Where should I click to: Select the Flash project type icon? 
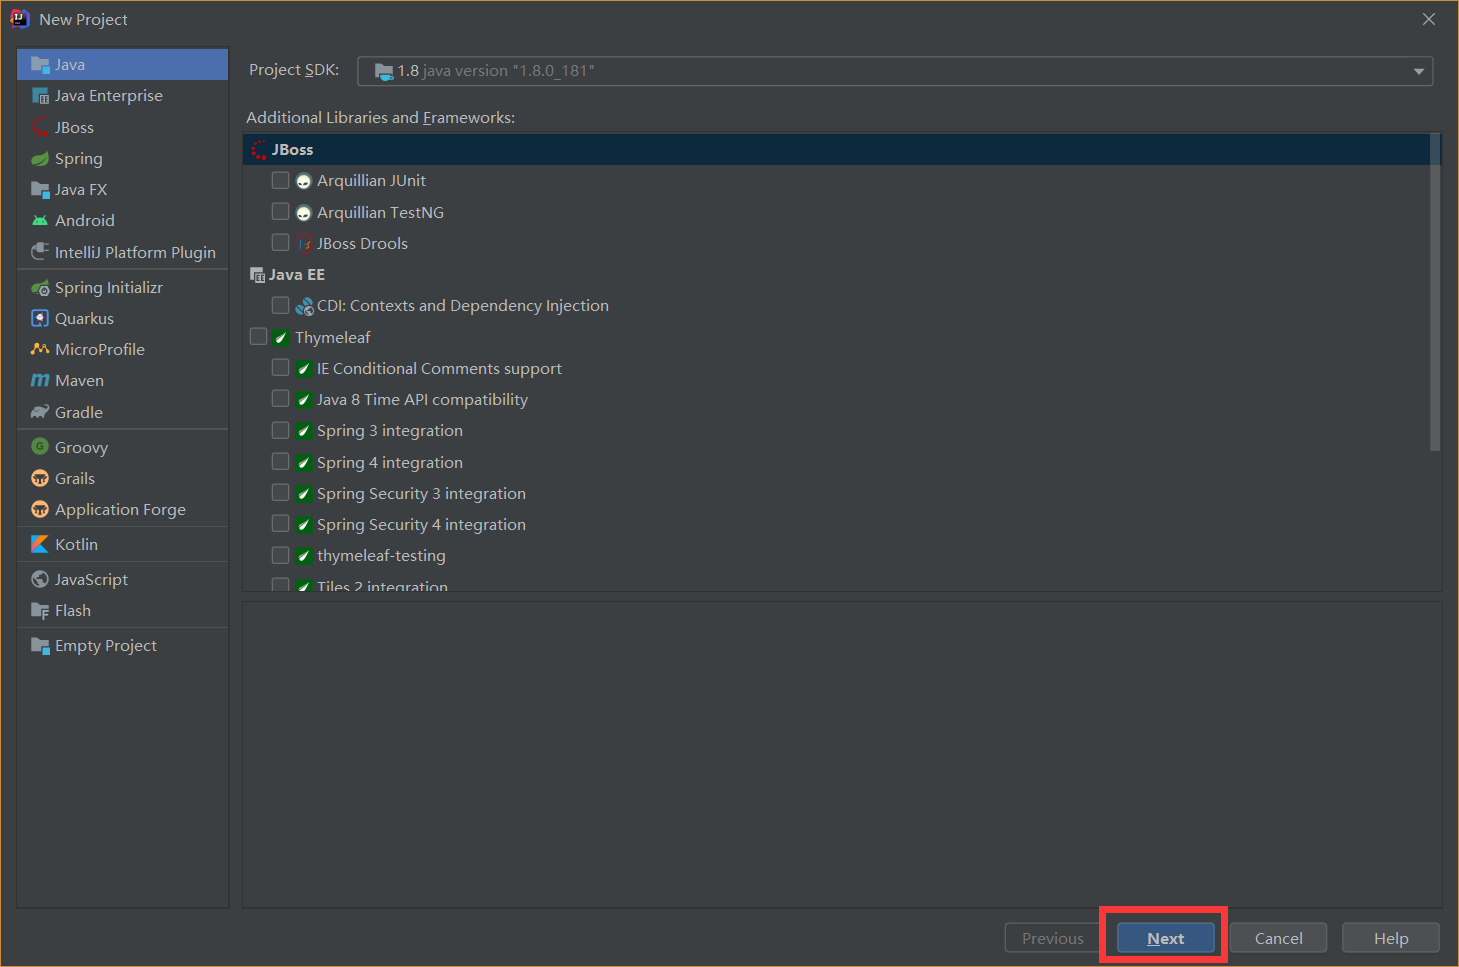point(40,611)
